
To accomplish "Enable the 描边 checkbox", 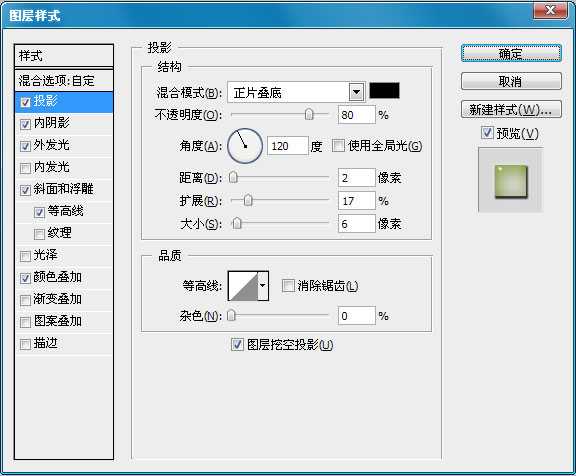I will click(25, 344).
